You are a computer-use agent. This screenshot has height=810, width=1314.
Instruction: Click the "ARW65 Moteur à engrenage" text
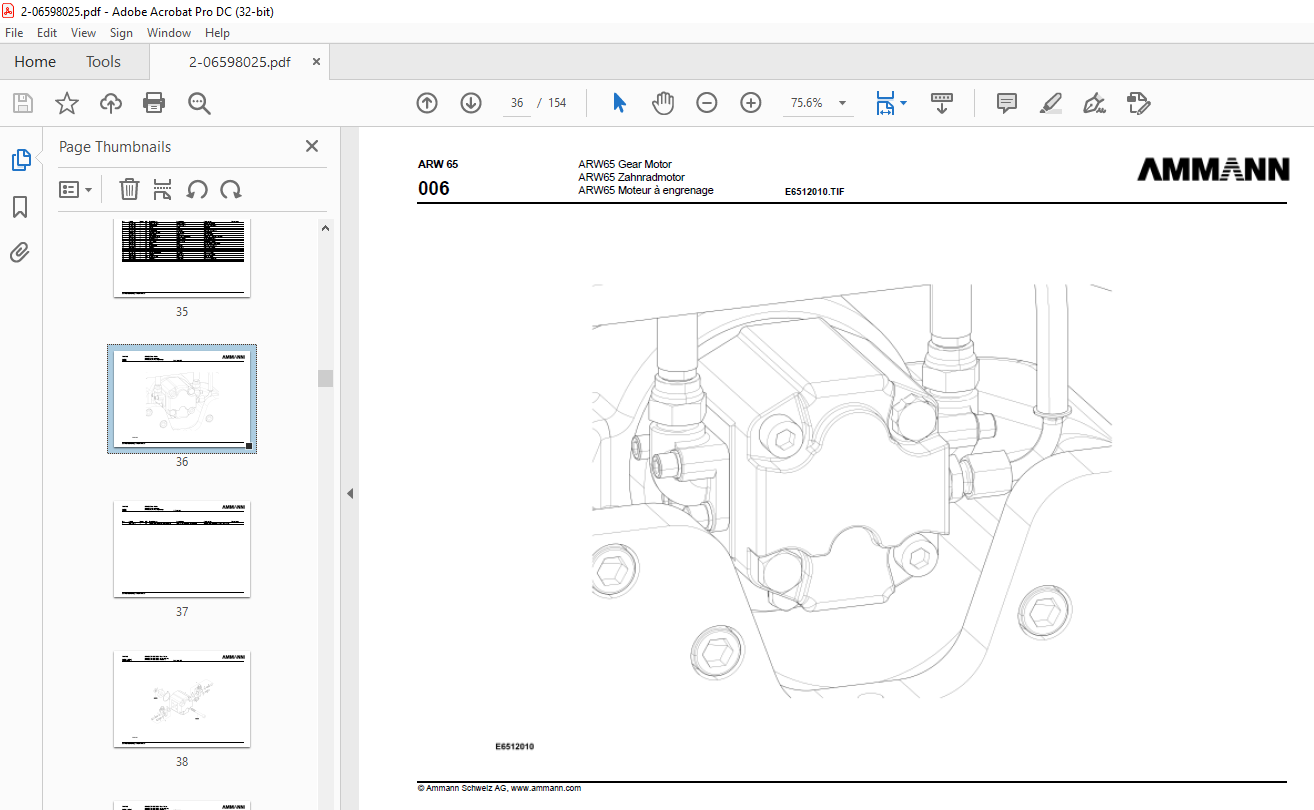646,190
